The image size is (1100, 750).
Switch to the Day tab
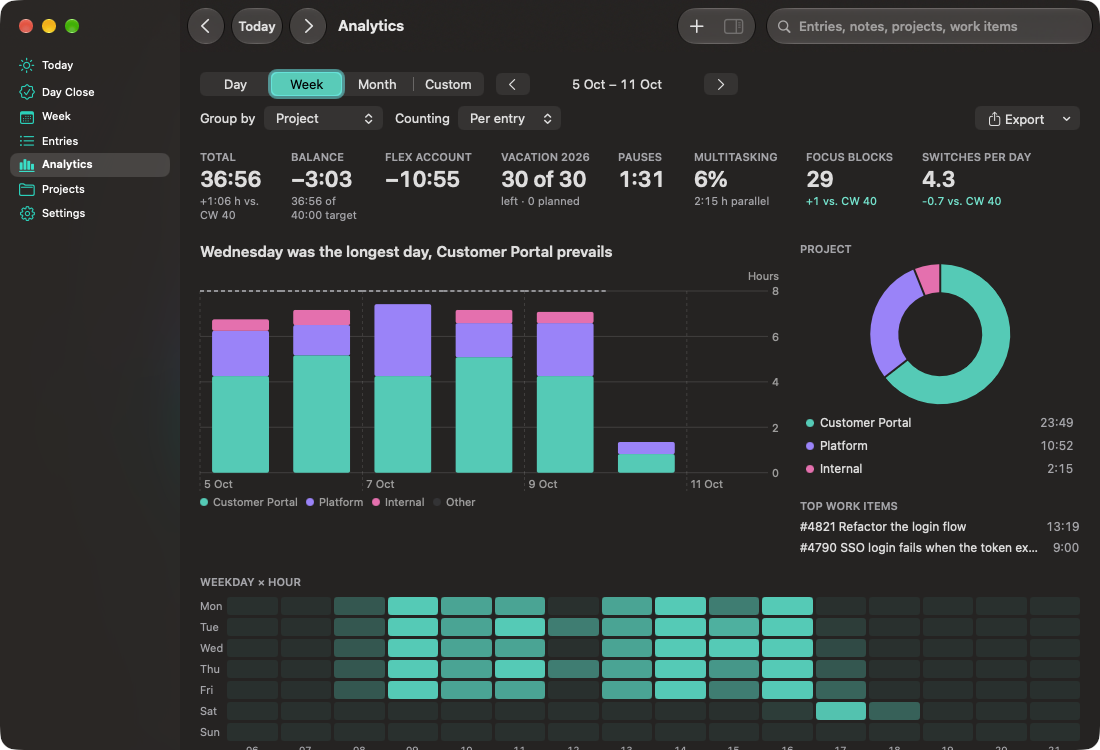tap(235, 84)
